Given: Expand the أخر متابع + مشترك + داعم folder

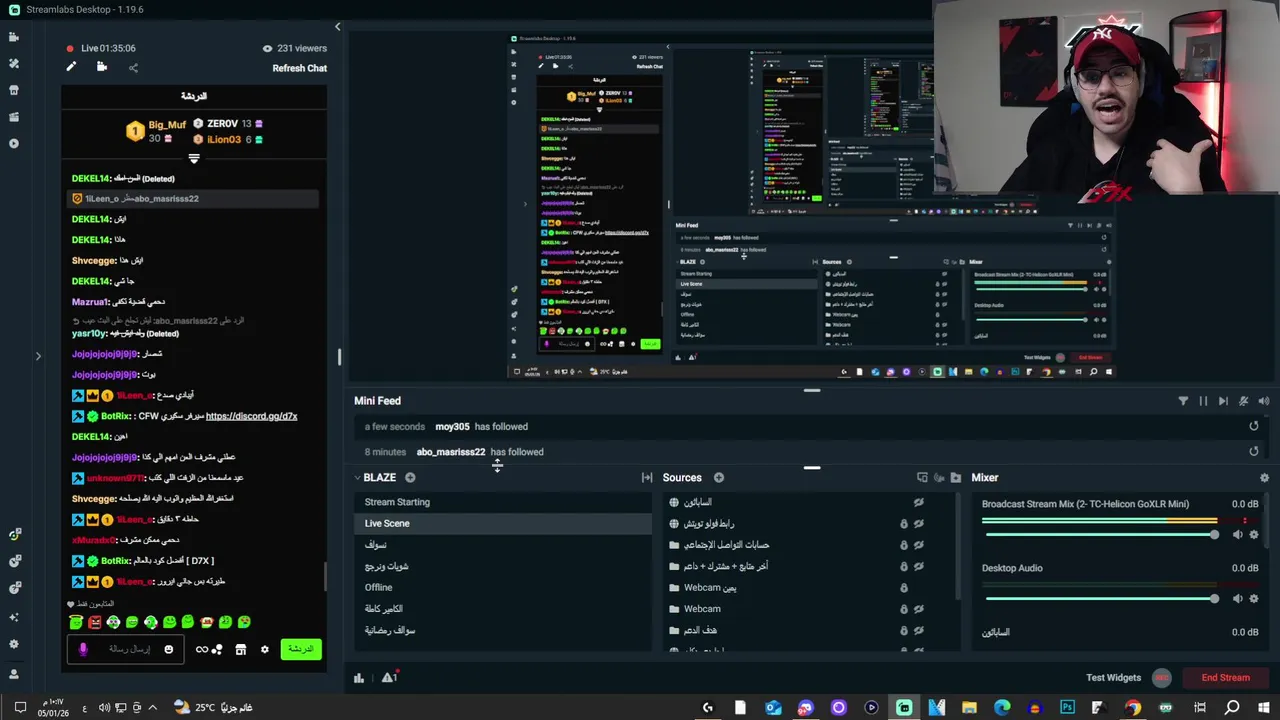Looking at the screenshot, I should click(x=674, y=566).
